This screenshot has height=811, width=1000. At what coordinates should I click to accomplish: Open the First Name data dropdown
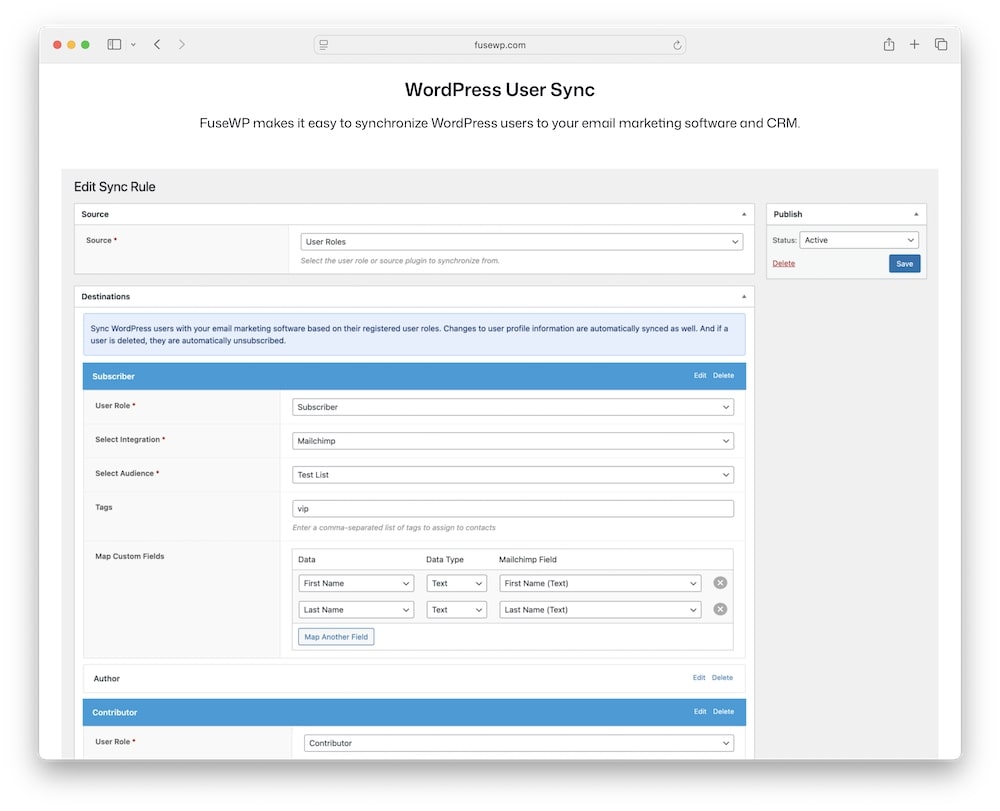356,583
